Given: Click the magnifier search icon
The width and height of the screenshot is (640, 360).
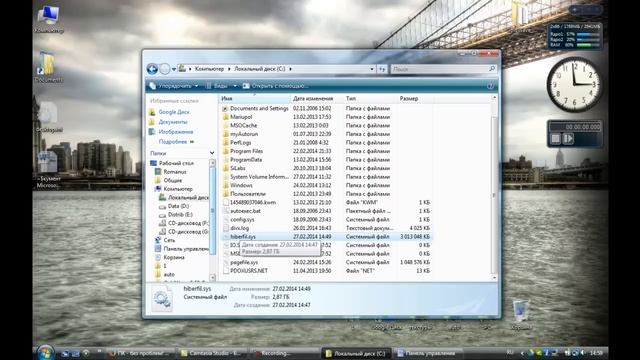Looking at the screenshot, I should point(492,69).
